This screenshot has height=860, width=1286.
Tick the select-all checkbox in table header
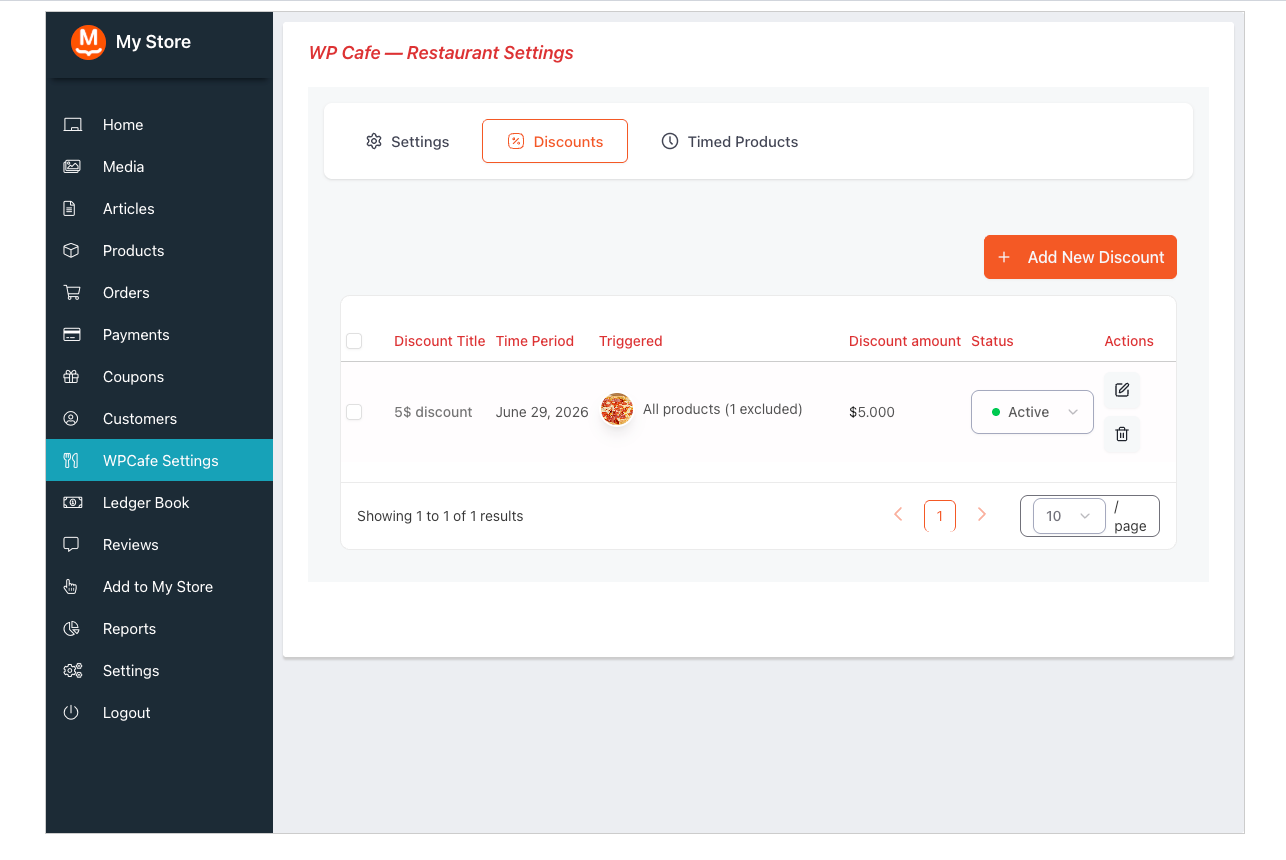coord(354,341)
